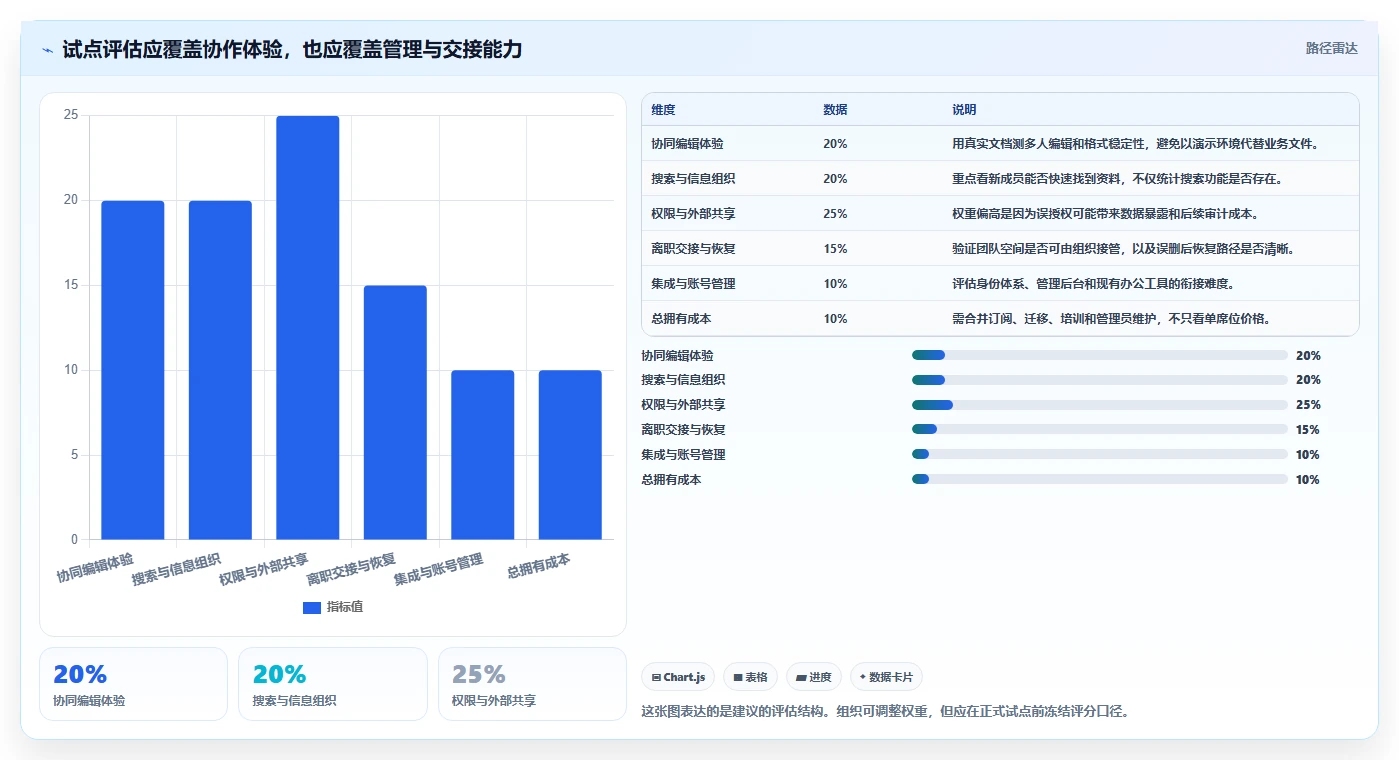Screen dimensions: 1399x760
Task: Select the Chart.js chip
Action: [x=678, y=677]
